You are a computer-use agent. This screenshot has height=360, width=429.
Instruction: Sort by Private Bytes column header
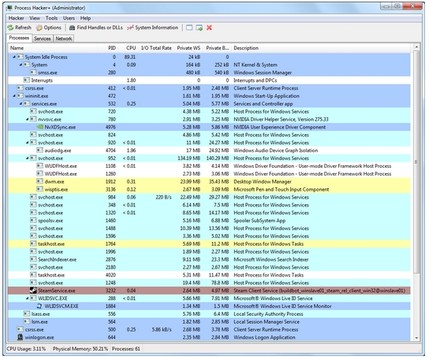(x=217, y=48)
